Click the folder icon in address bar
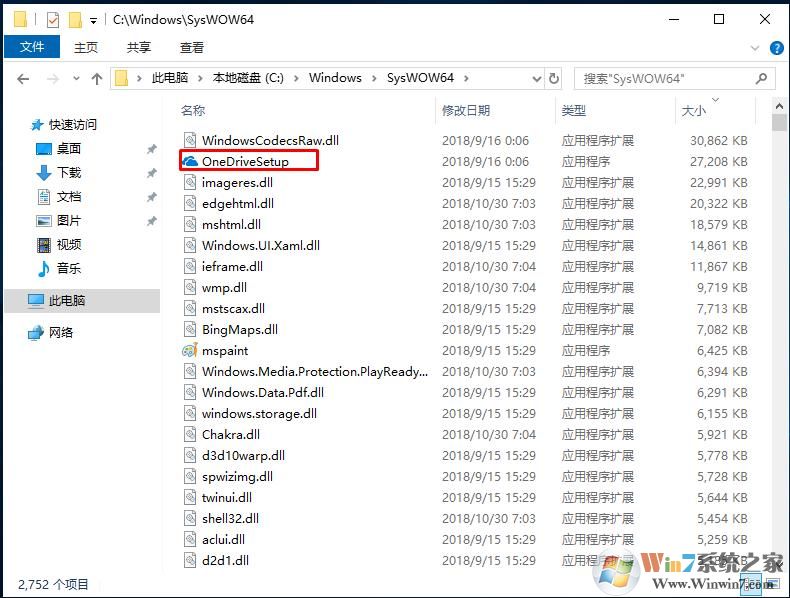The image size is (790, 598). pyautogui.click(x=121, y=78)
